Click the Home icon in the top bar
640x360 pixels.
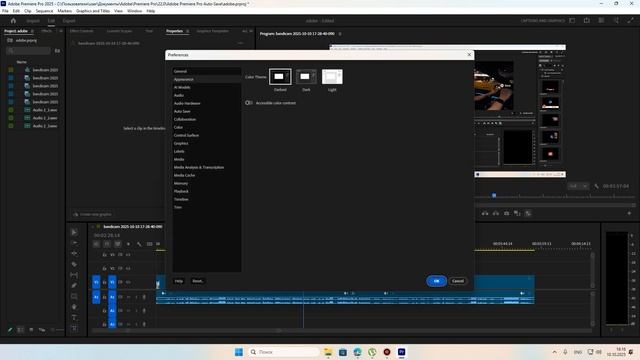point(13,20)
